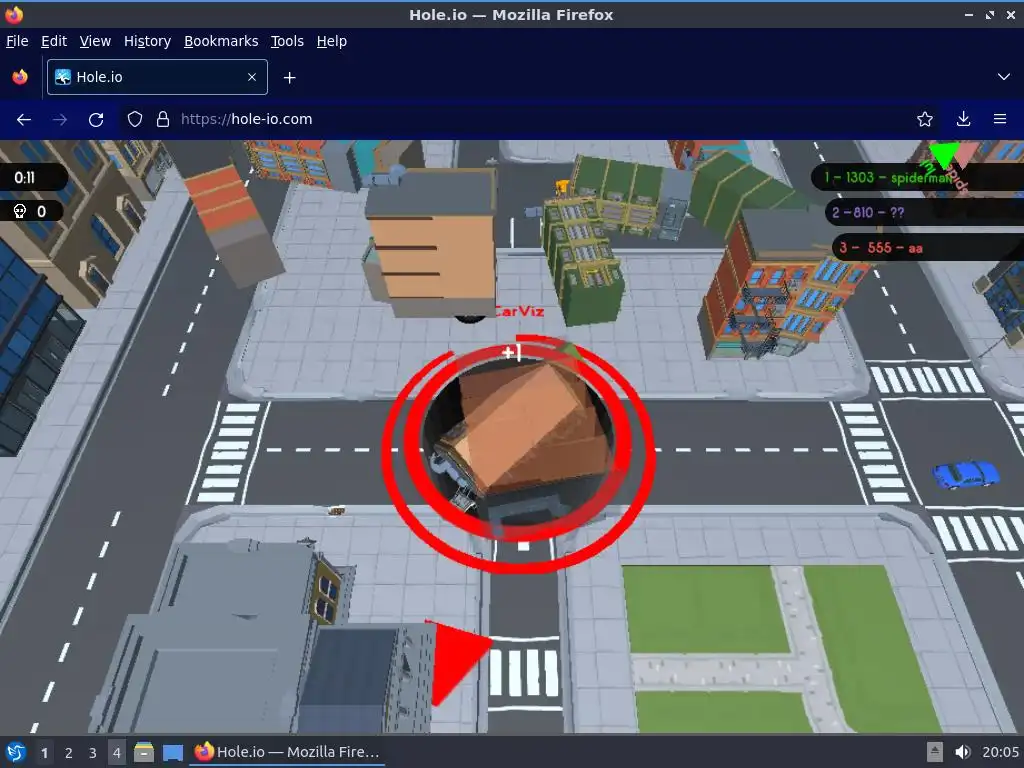Open the View menu
The height and width of the screenshot is (768, 1024).
pos(95,41)
